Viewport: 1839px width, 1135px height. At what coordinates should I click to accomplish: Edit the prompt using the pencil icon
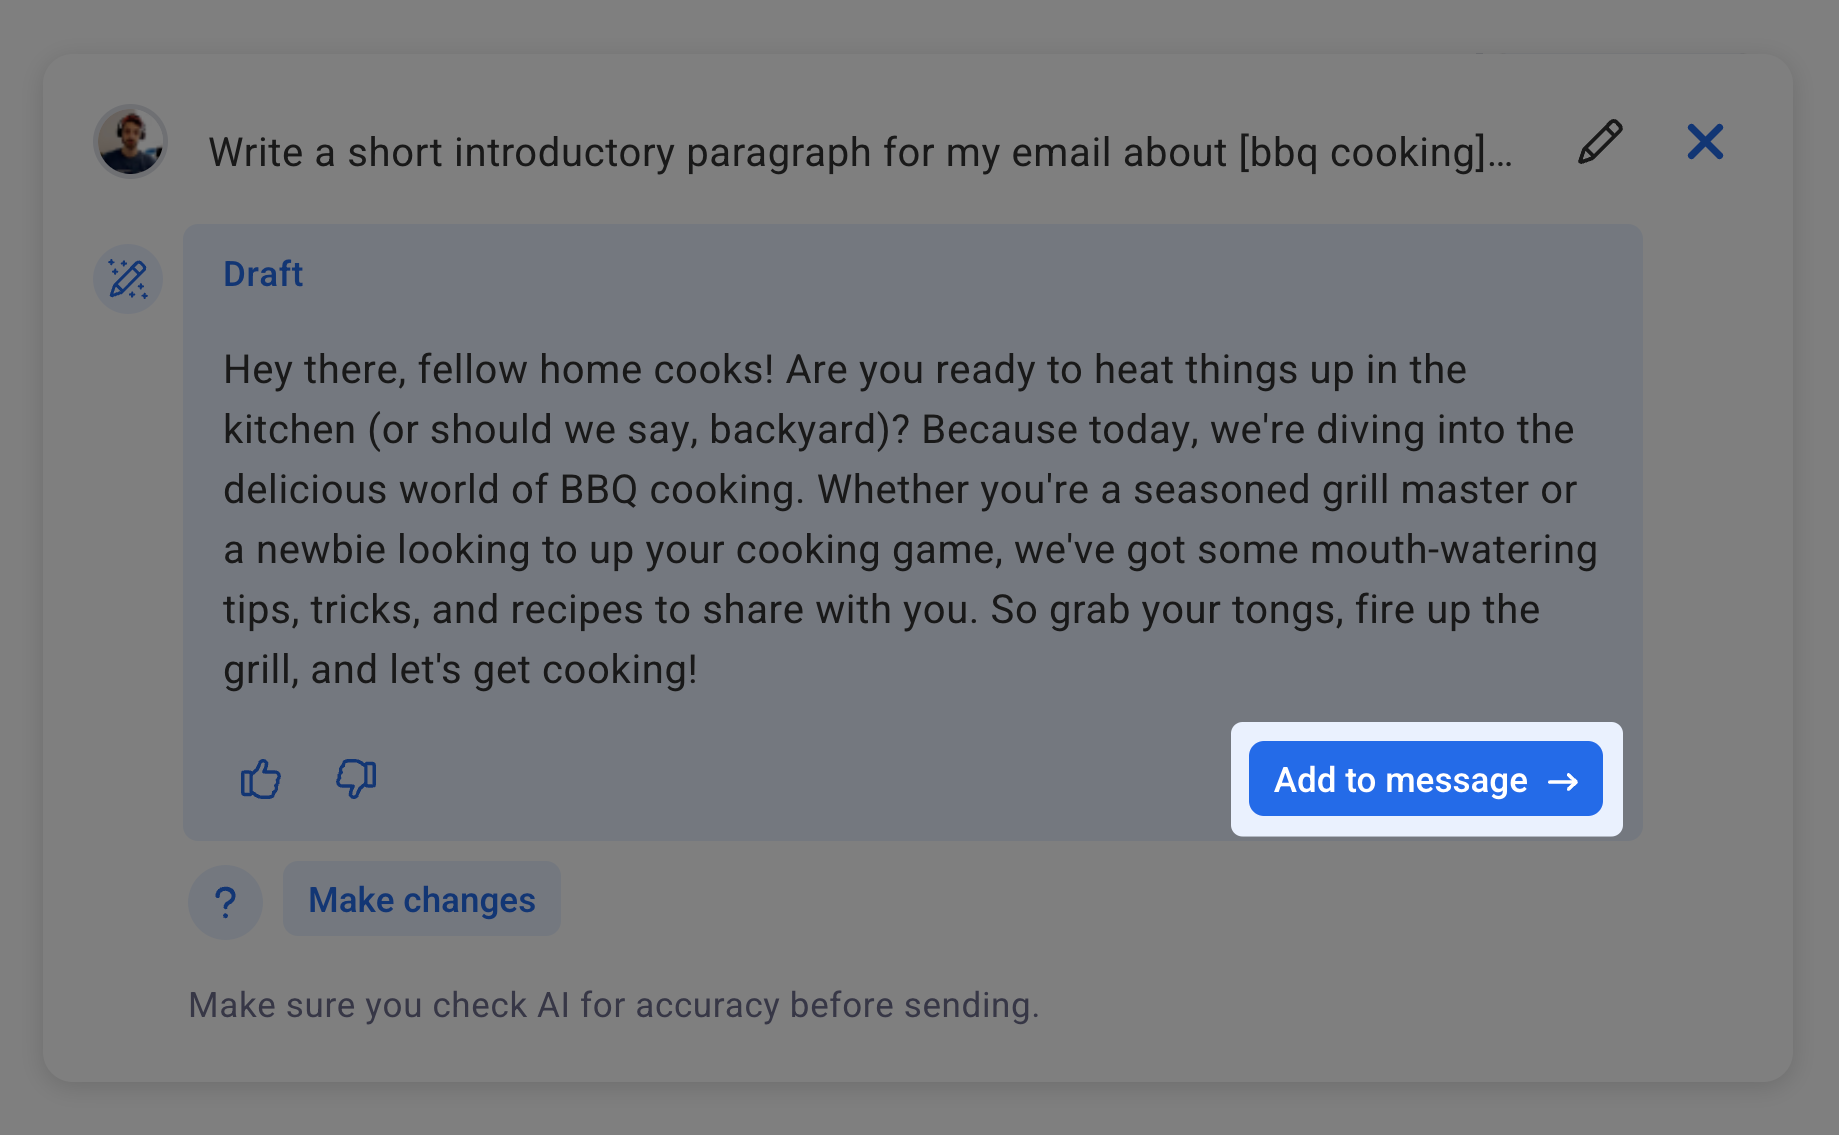1598,143
